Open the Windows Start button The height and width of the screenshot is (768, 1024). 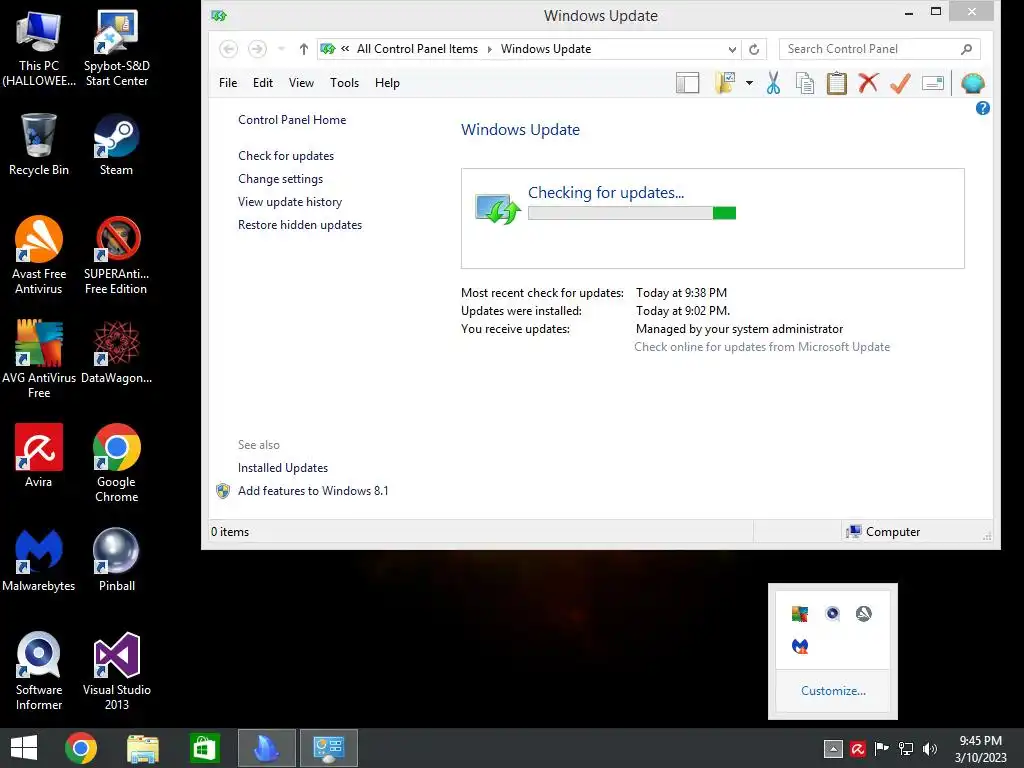coord(24,748)
